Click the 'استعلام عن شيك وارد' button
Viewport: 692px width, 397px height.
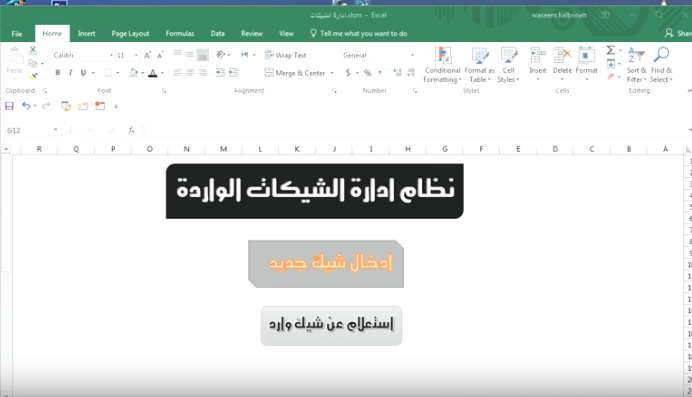331,326
